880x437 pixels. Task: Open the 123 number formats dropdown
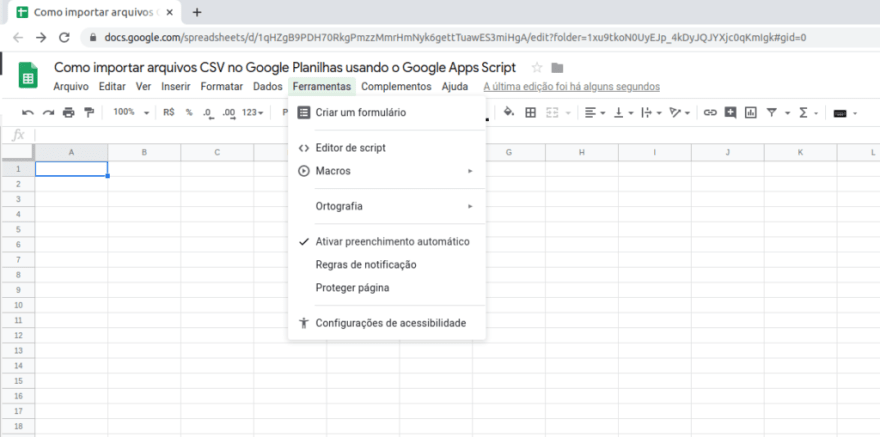click(253, 112)
